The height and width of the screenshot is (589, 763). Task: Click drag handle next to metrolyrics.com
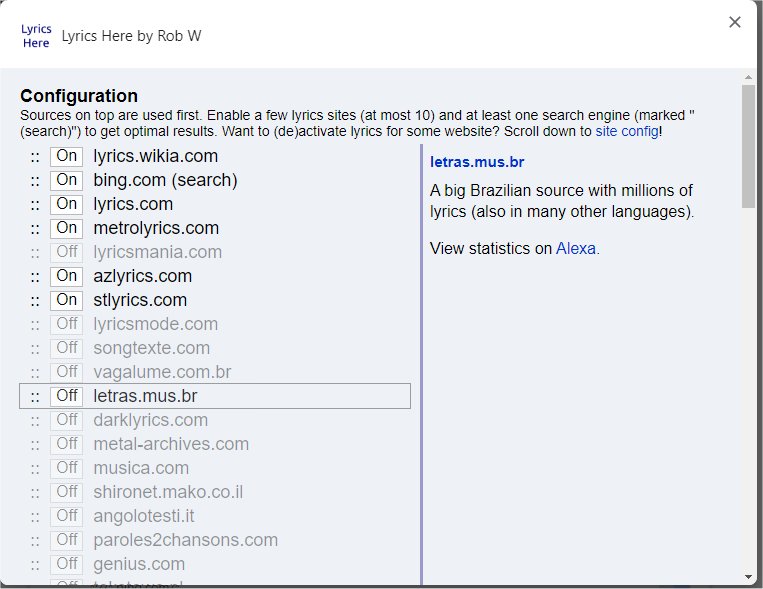(35, 228)
